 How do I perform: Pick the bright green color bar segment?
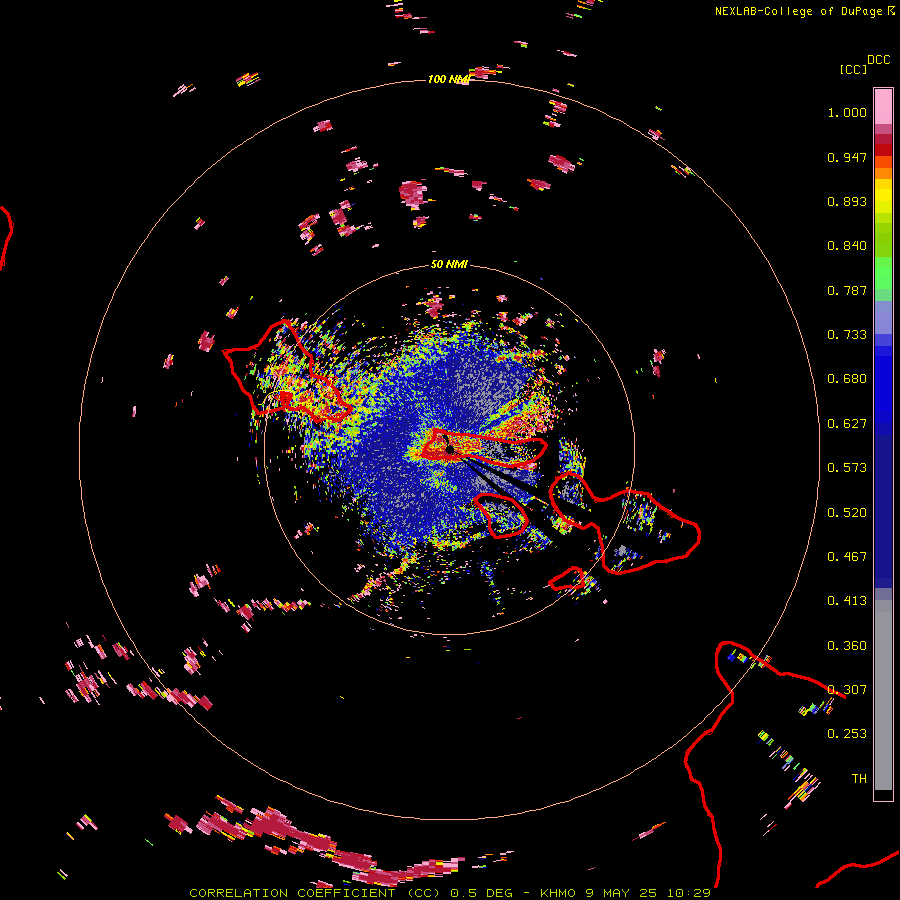click(883, 273)
